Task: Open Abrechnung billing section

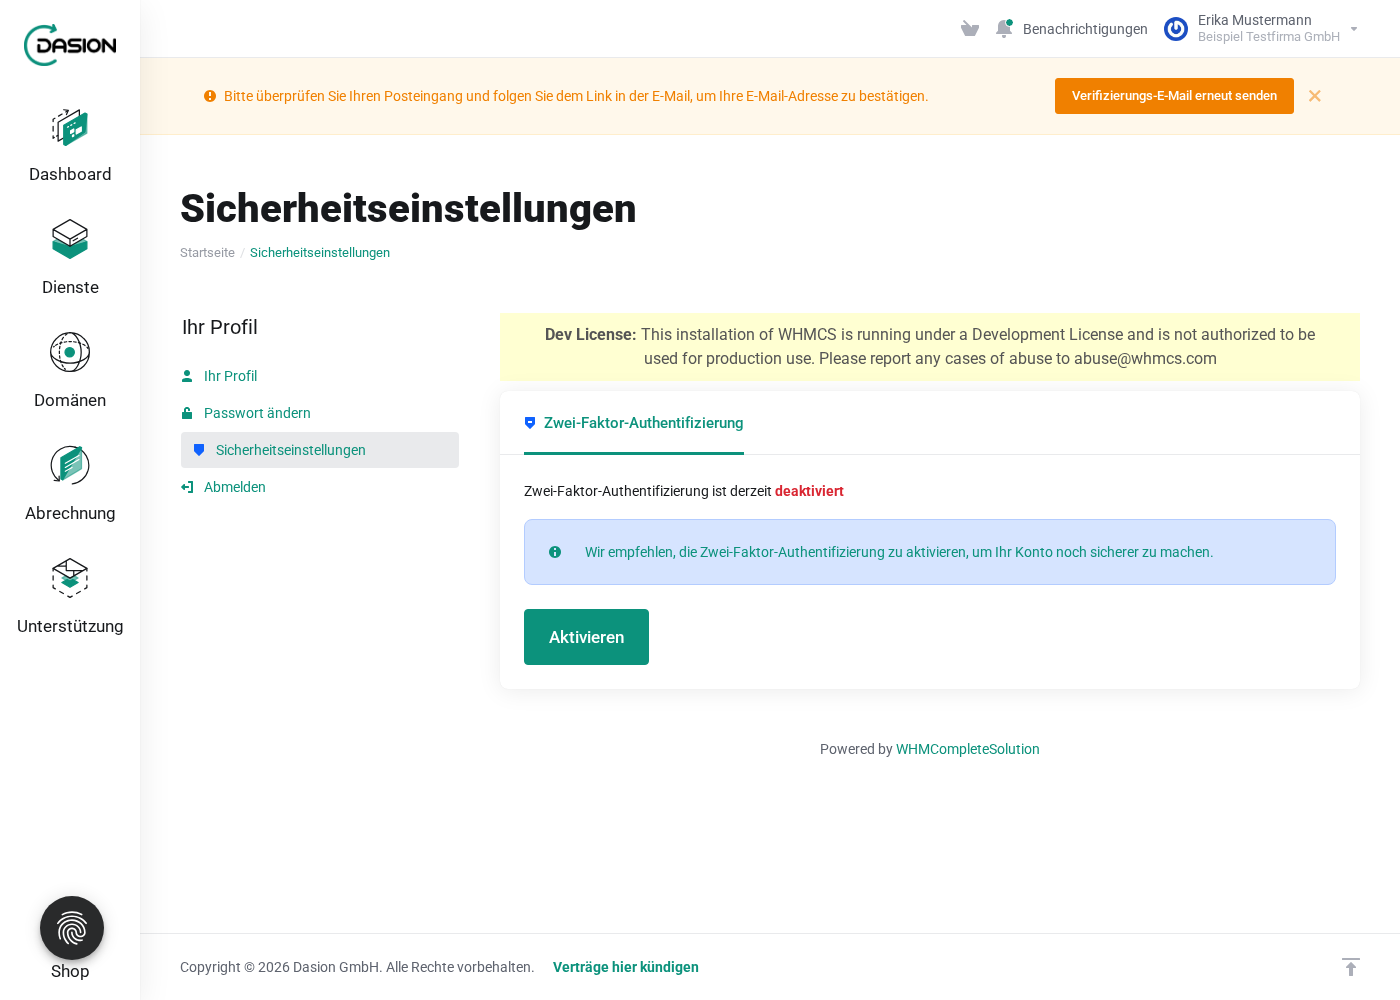Action: coord(70,484)
